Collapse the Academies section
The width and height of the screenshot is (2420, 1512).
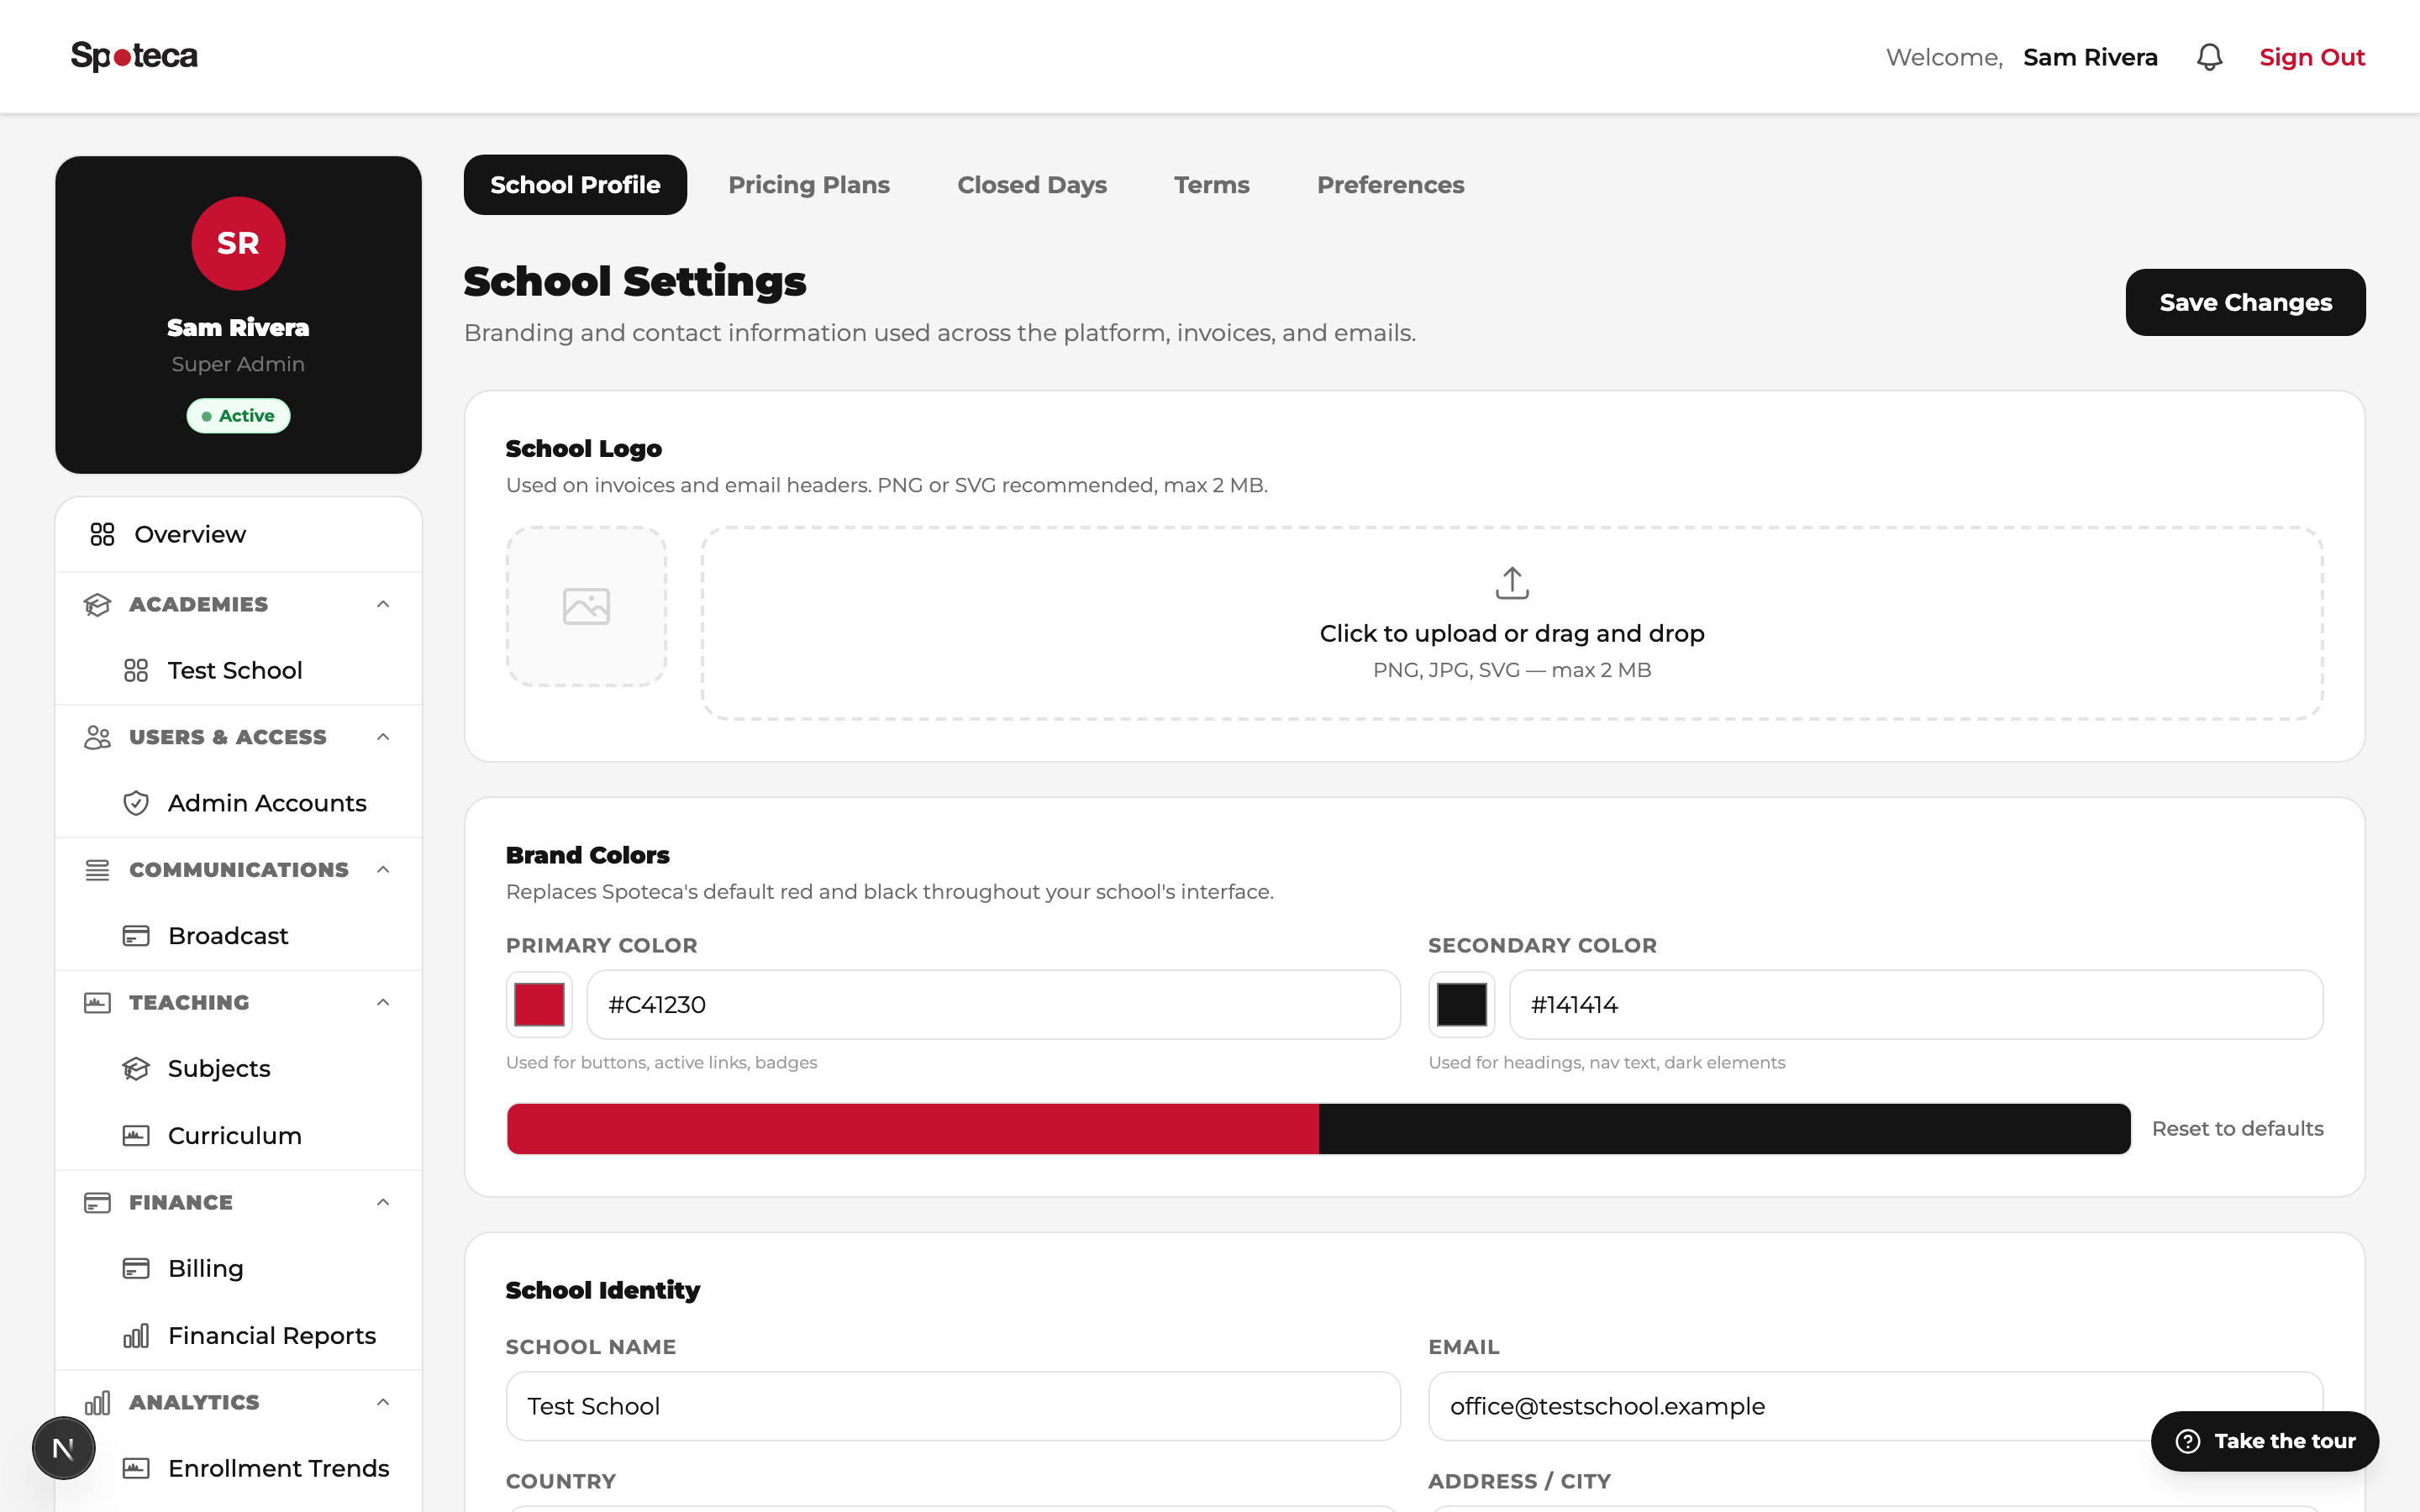tap(383, 604)
